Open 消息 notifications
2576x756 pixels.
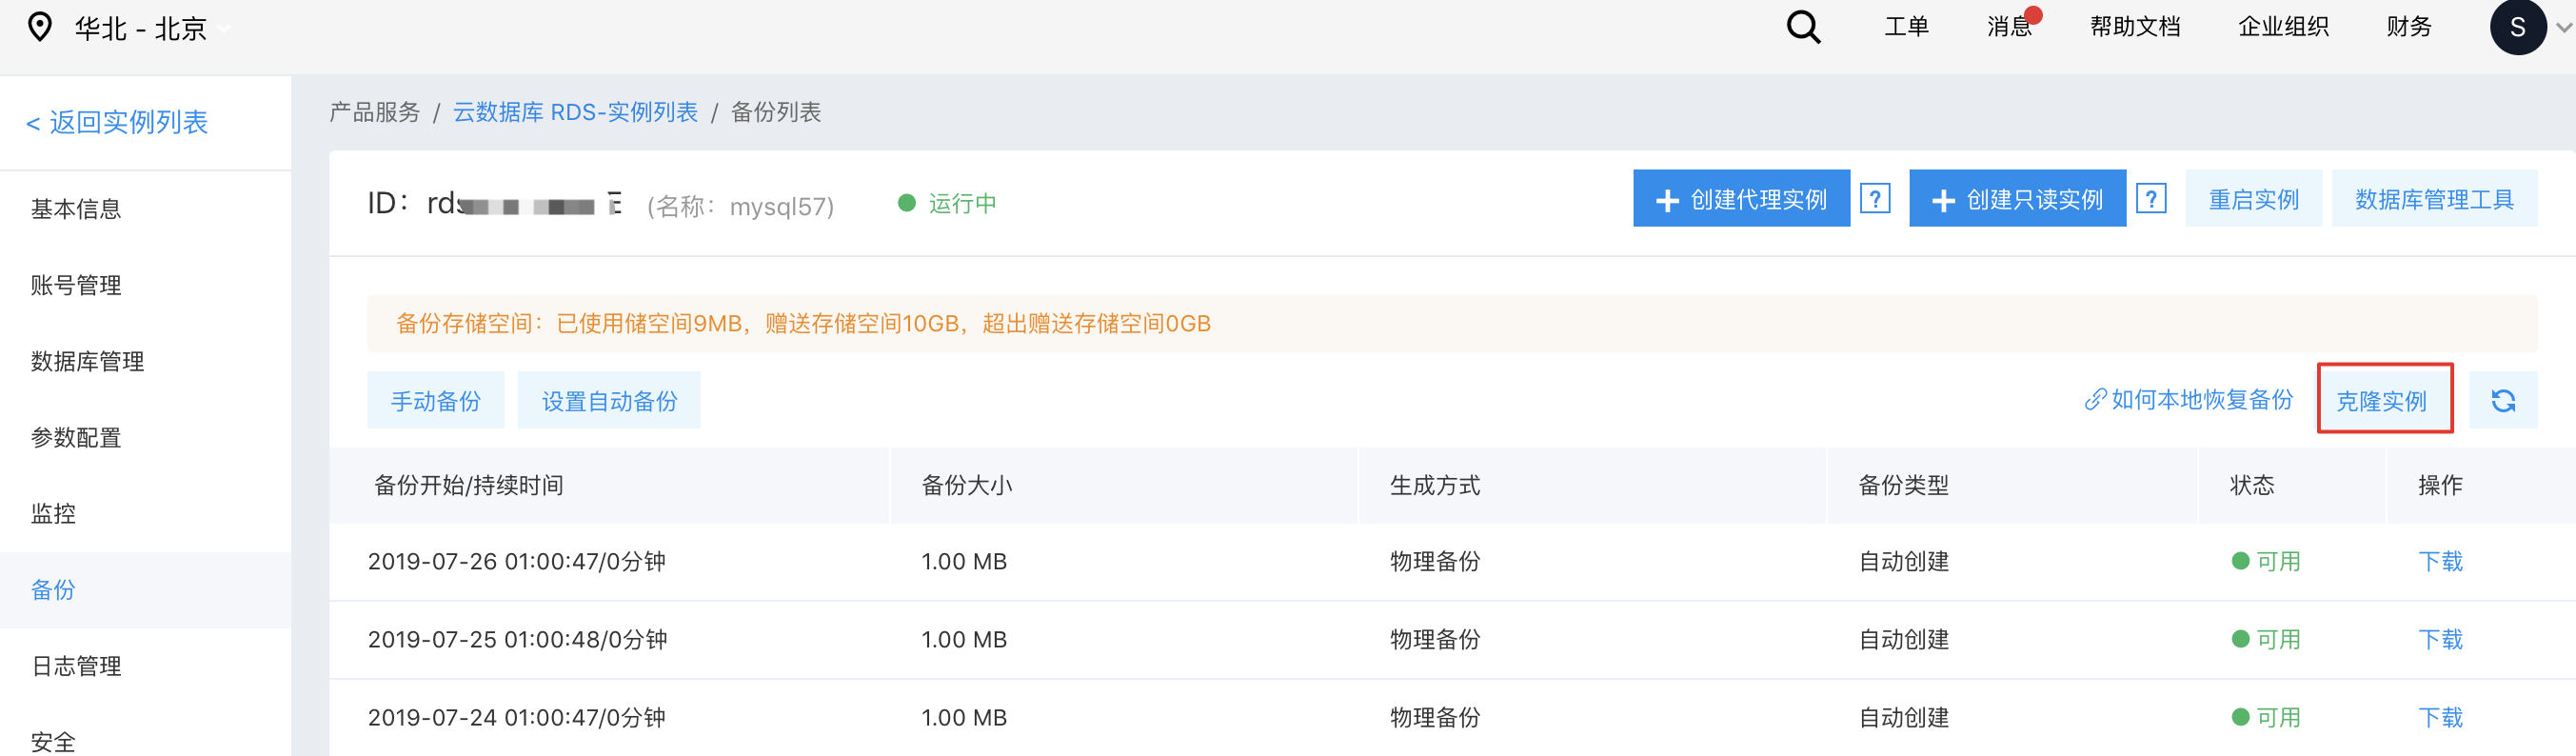click(x=2010, y=27)
